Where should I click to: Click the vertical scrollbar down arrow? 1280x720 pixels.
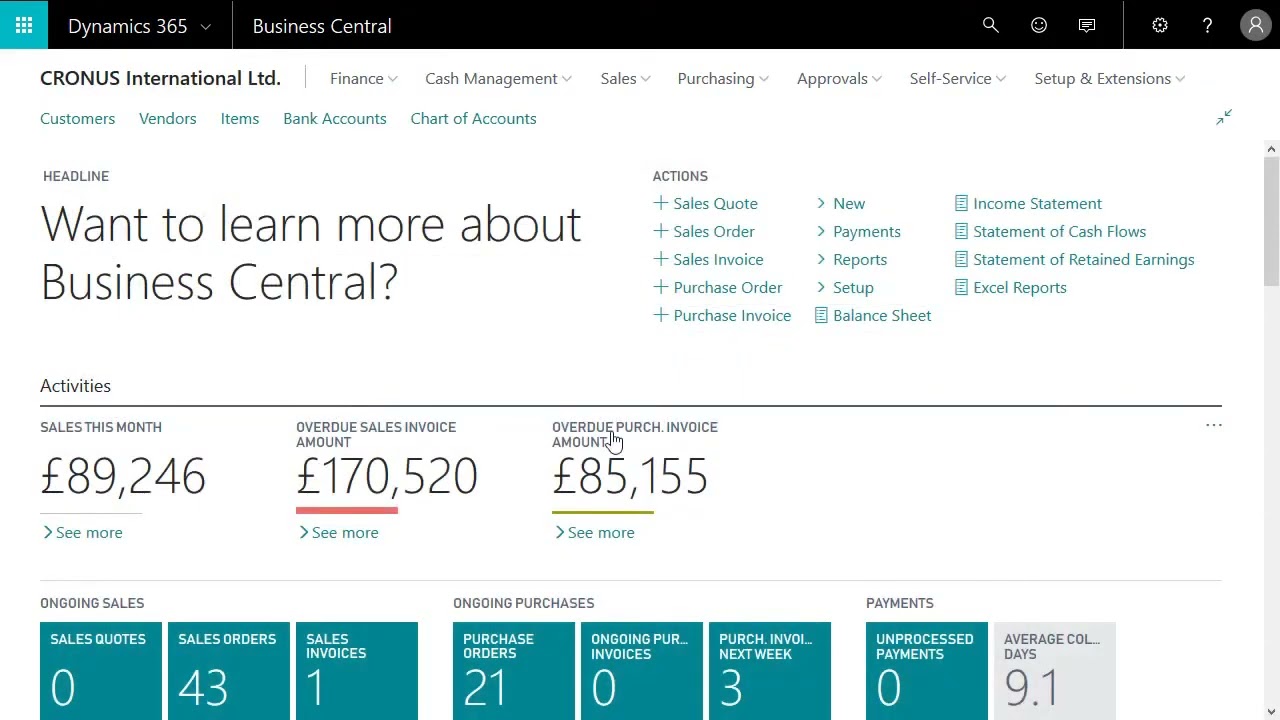[x=1271, y=711]
